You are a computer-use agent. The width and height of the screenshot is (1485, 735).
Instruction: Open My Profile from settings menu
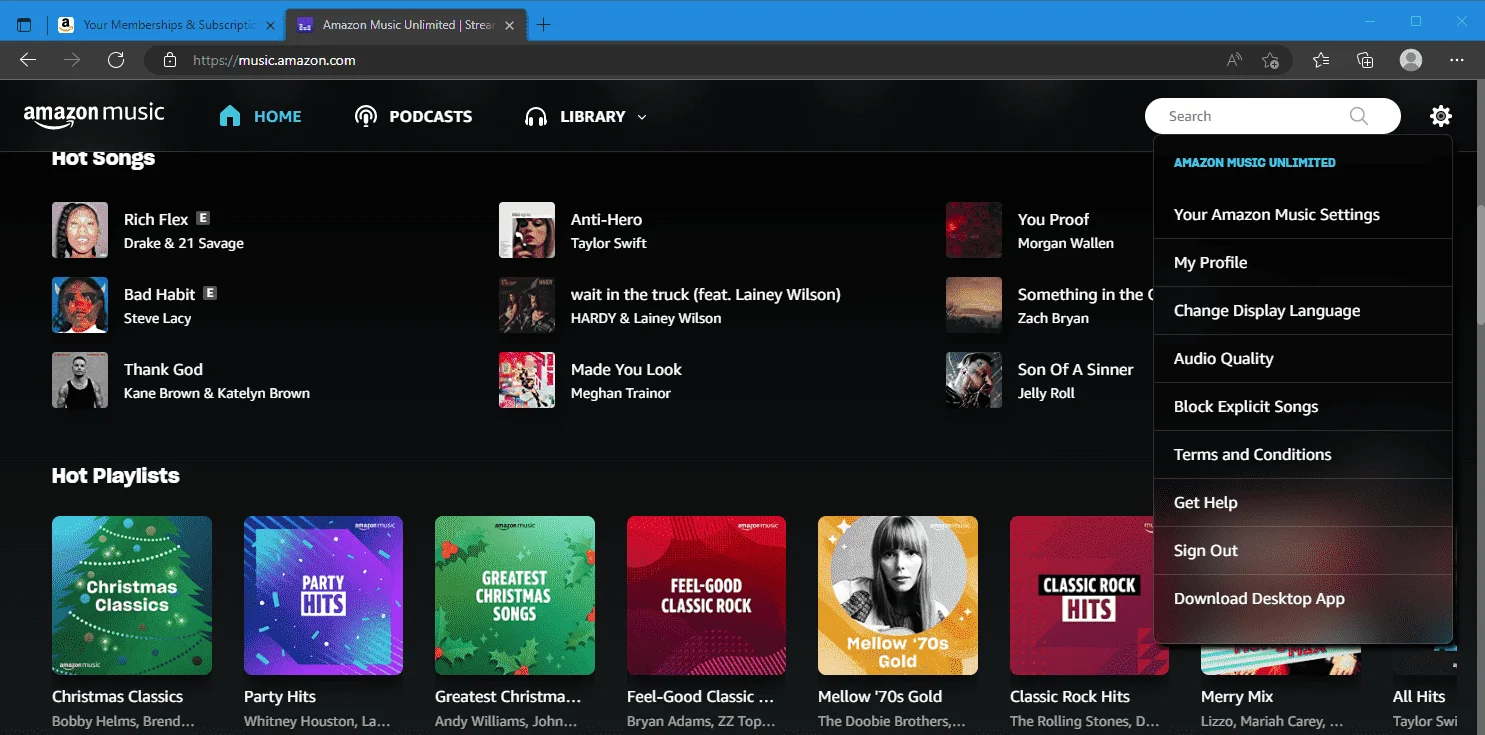(1302, 263)
